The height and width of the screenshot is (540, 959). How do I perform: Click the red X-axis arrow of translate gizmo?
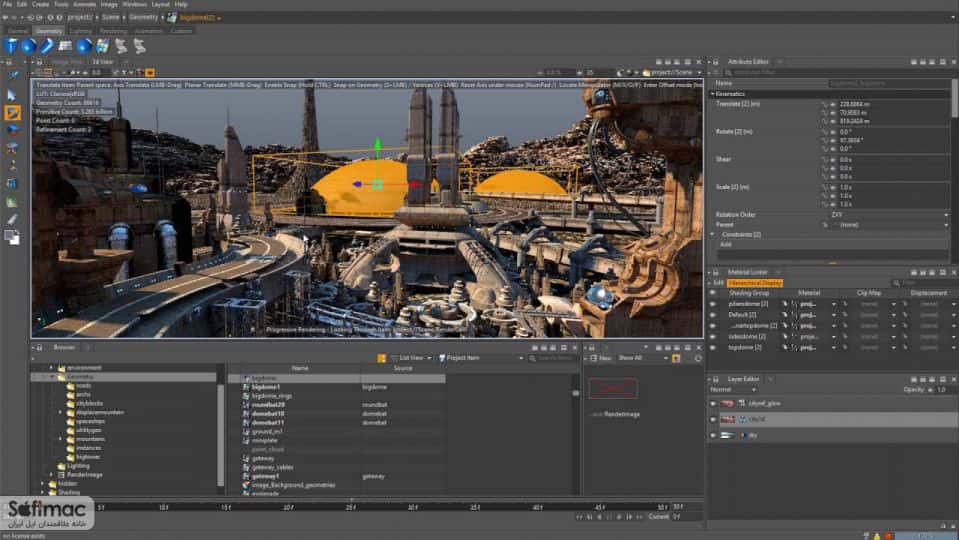point(416,184)
